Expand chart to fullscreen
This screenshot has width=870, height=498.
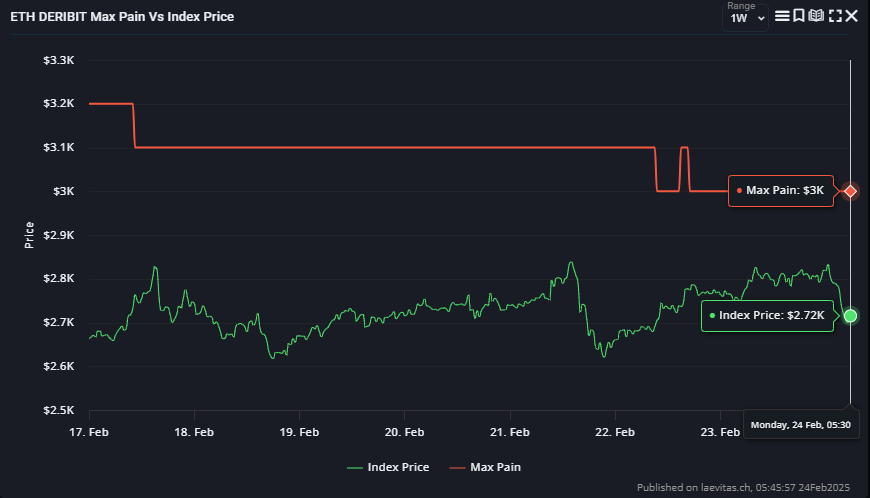tap(835, 16)
